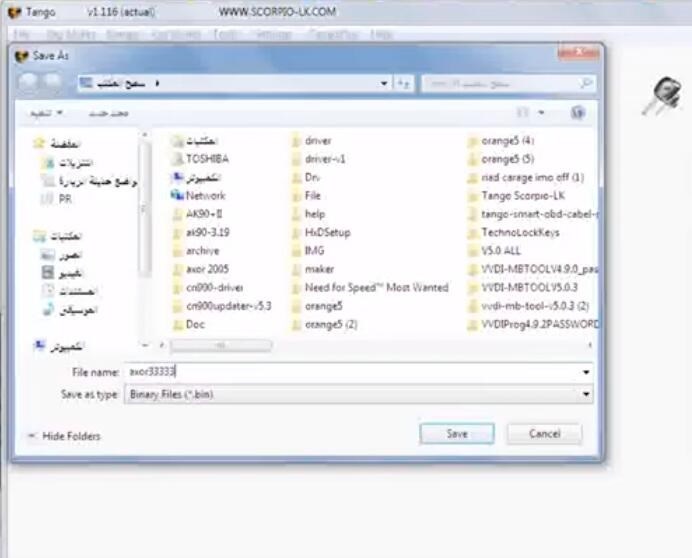The height and width of the screenshot is (558, 692).
Task: Select Need for Speed Most Wanted folder
Action: [x=370, y=288]
